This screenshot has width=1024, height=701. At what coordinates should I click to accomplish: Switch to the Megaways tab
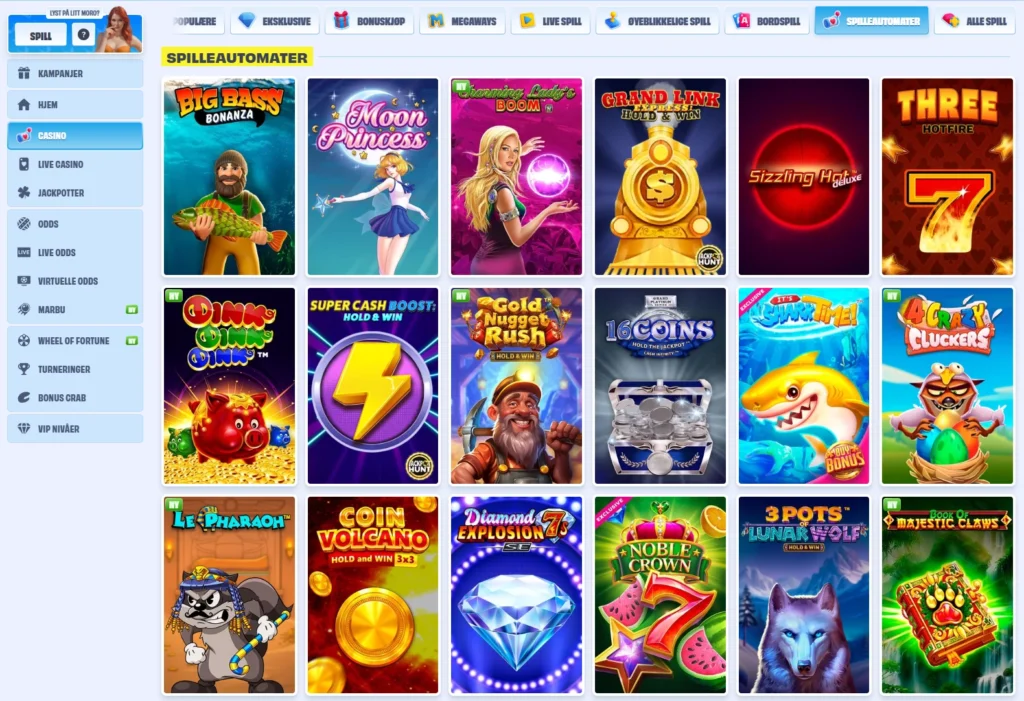pyautogui.click(x=462, y=21)
